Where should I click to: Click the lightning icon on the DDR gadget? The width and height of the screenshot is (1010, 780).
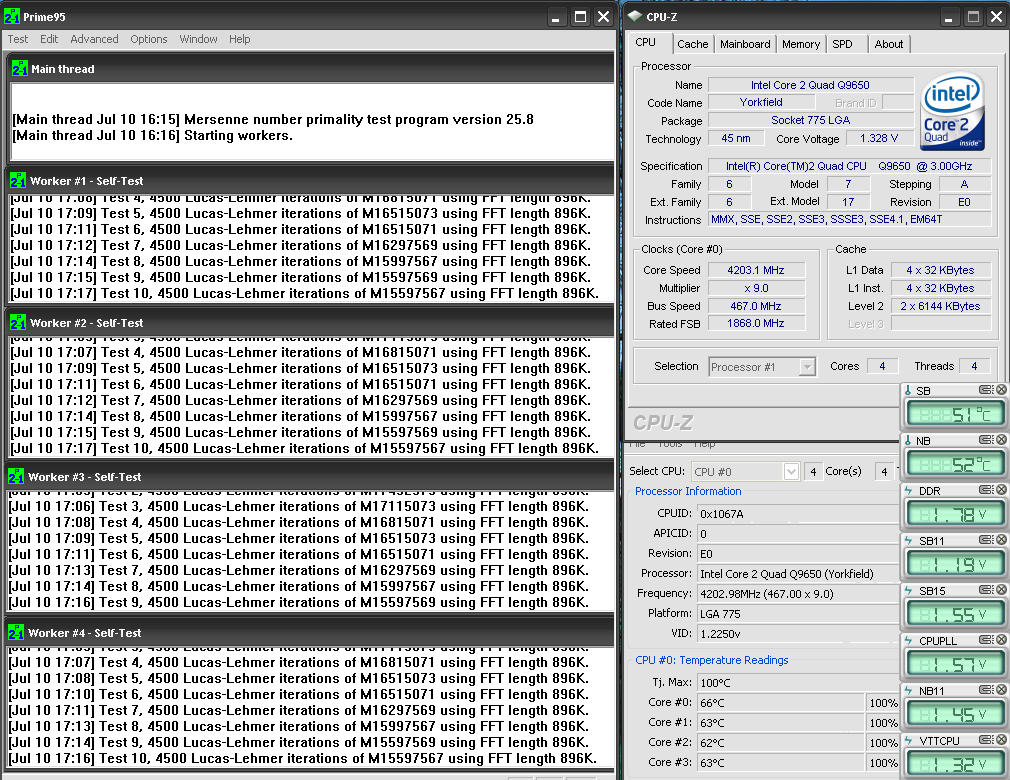pos(908,491)
